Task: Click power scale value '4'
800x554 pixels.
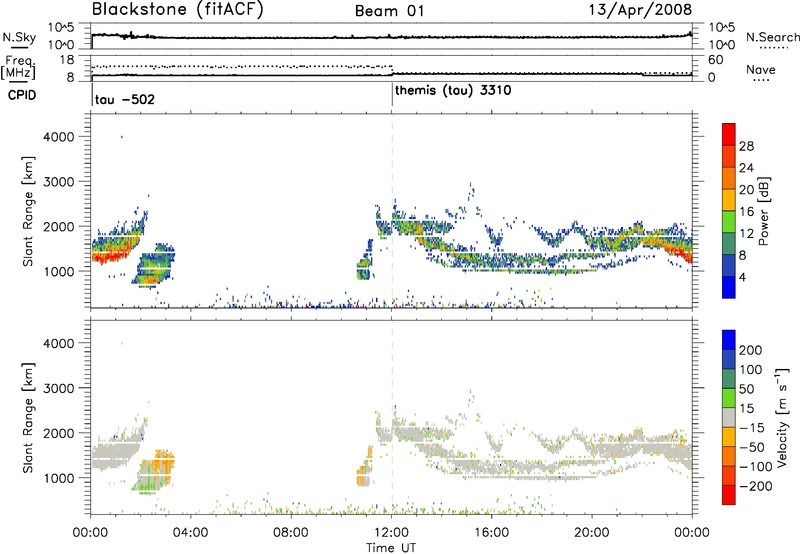Action: (x=742, y=277)
